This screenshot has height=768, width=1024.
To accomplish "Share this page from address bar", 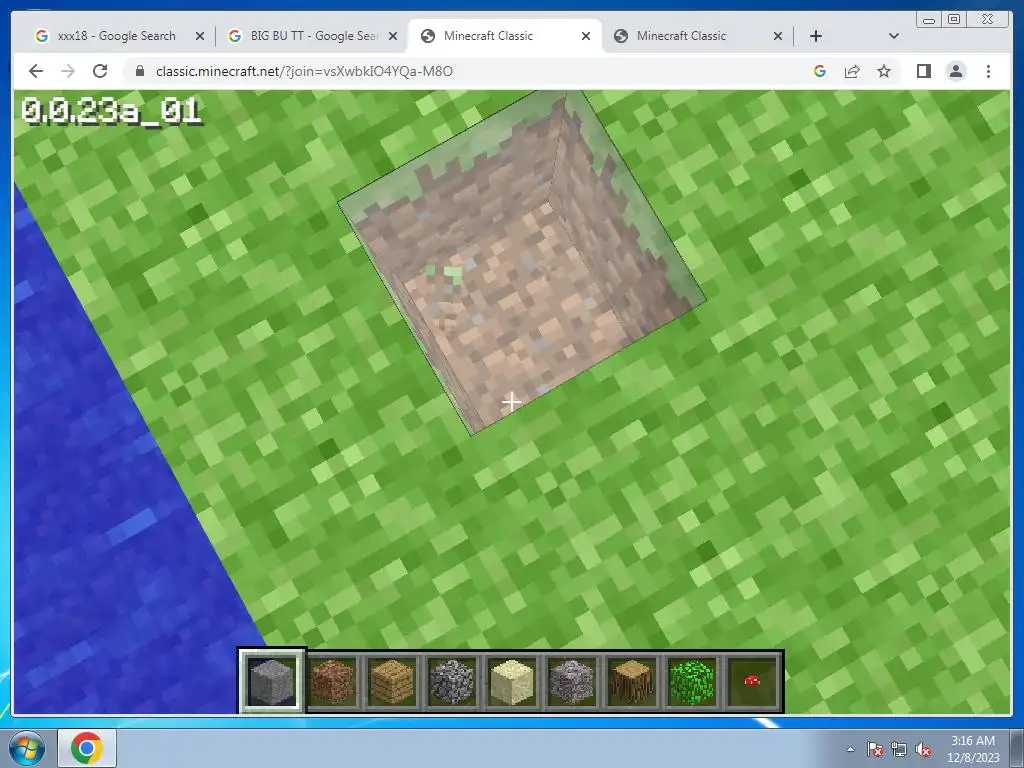I will (x=852, y=71).
